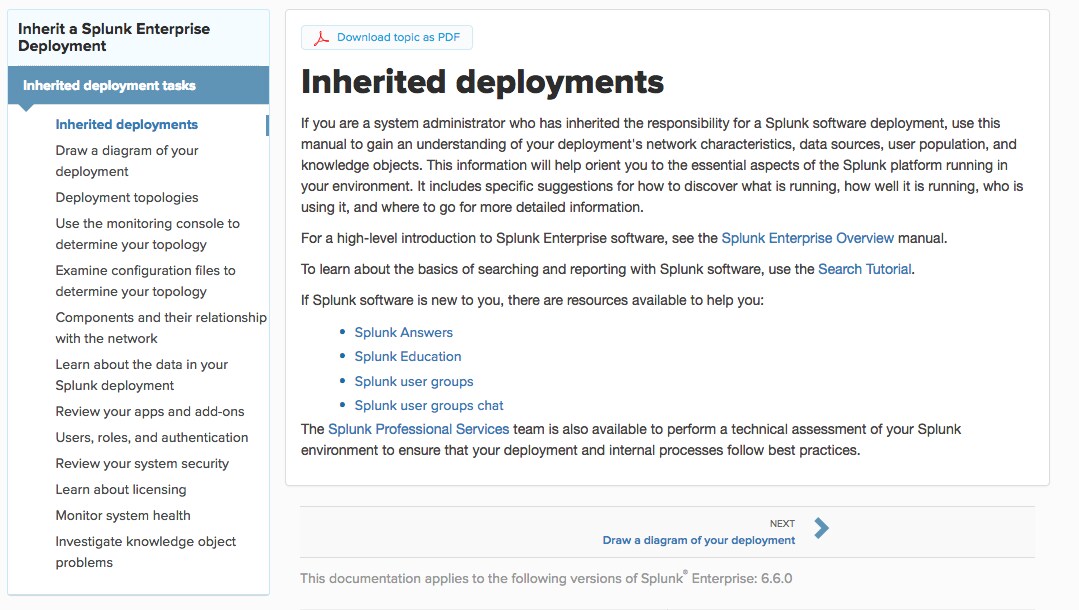Open Monitor system health topic
1079x610 pixels.
point(122,516)
